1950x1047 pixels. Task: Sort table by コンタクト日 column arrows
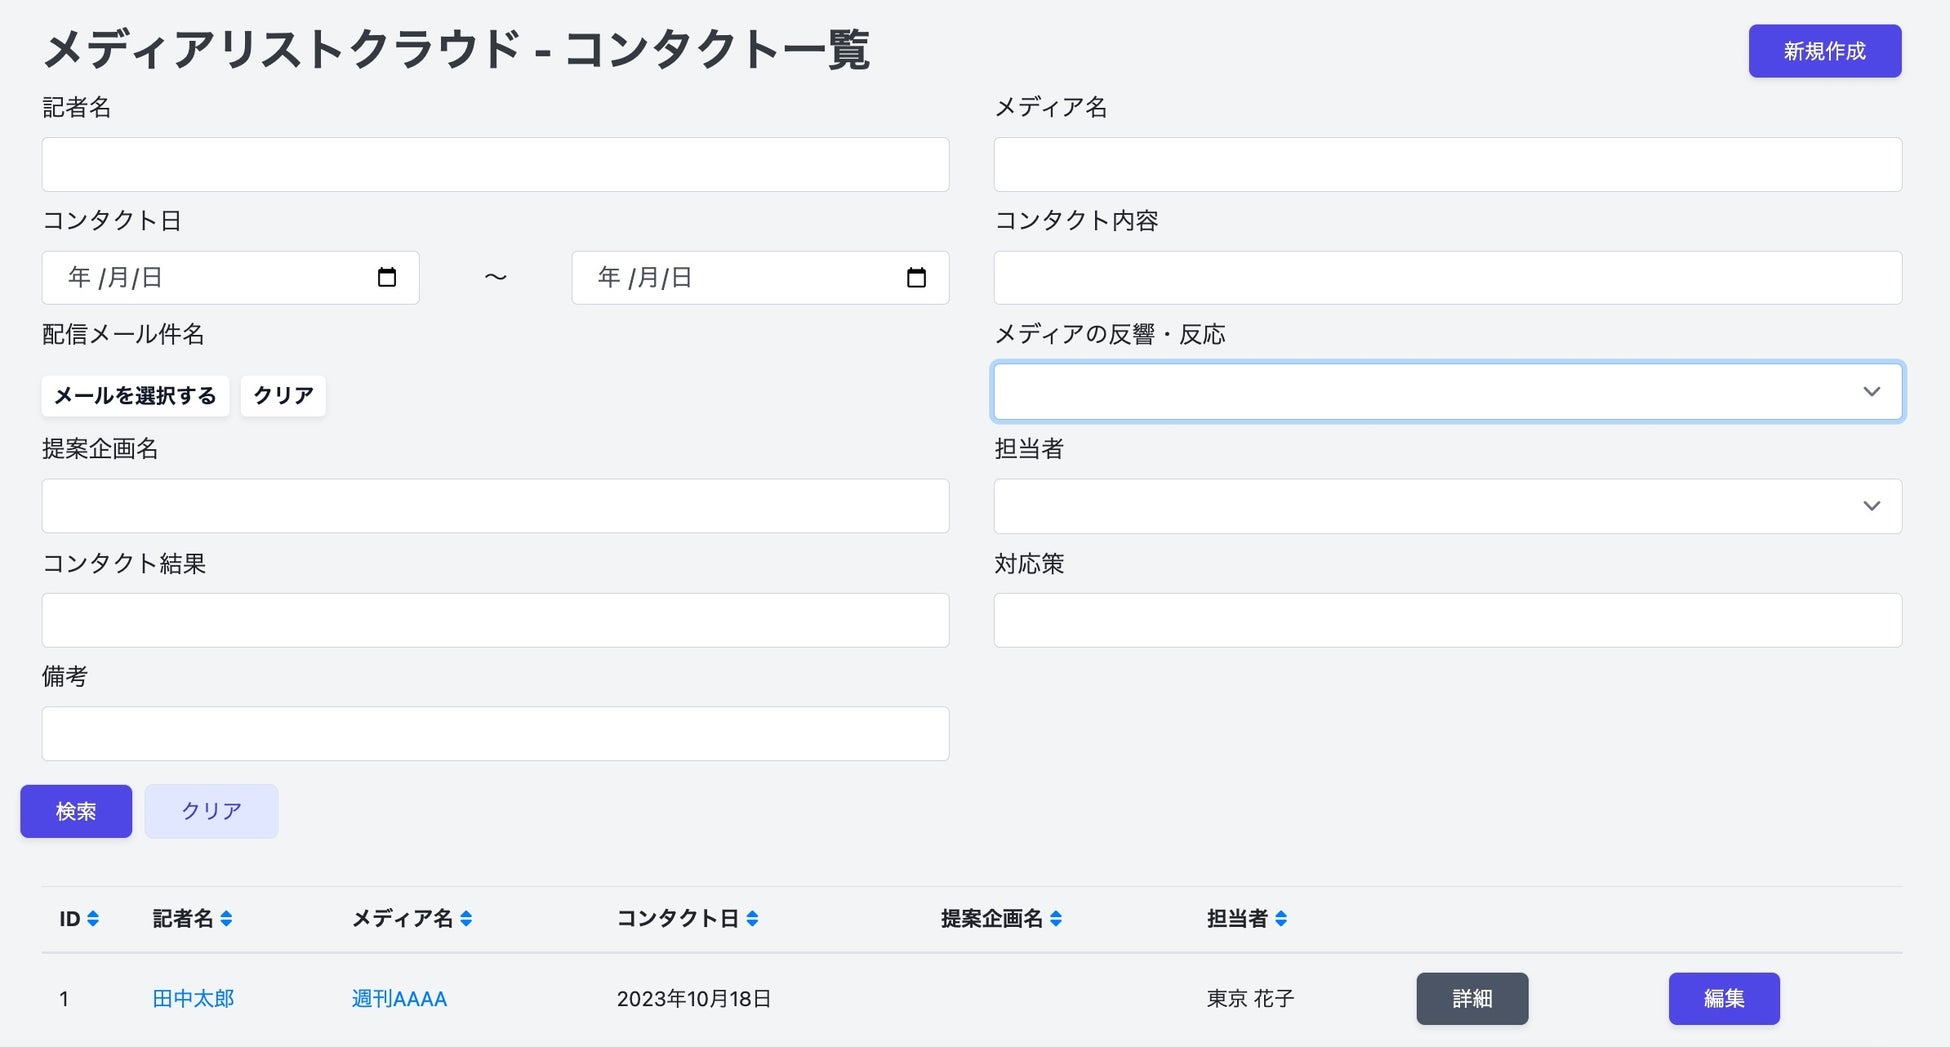(752, 918)
